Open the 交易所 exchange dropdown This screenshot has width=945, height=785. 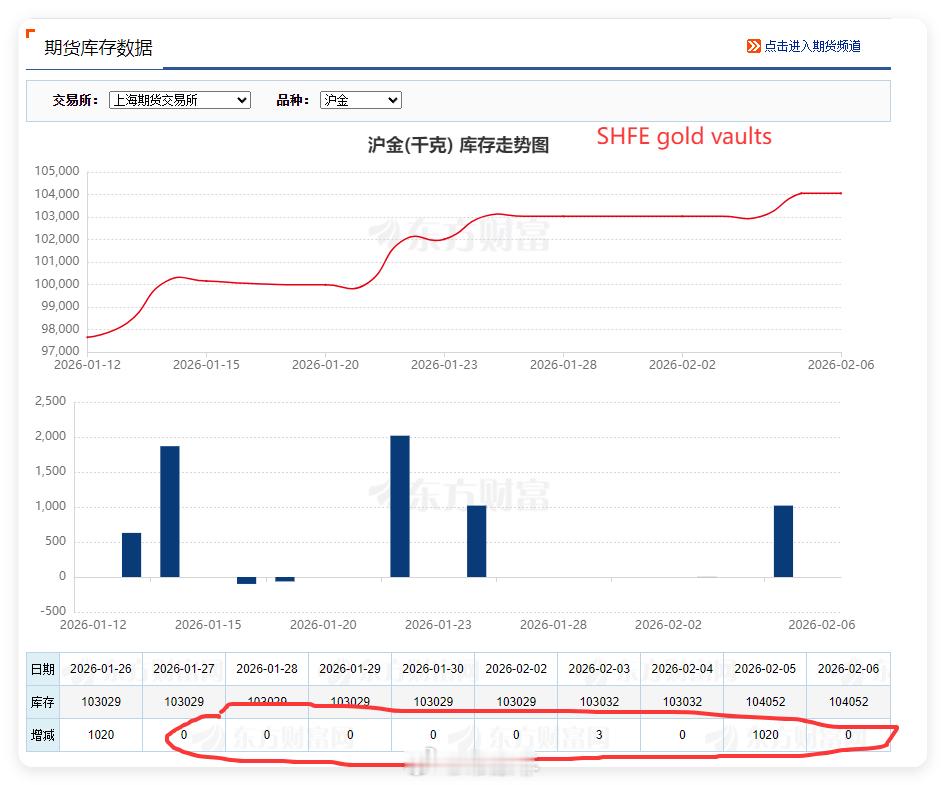(240, 100)
